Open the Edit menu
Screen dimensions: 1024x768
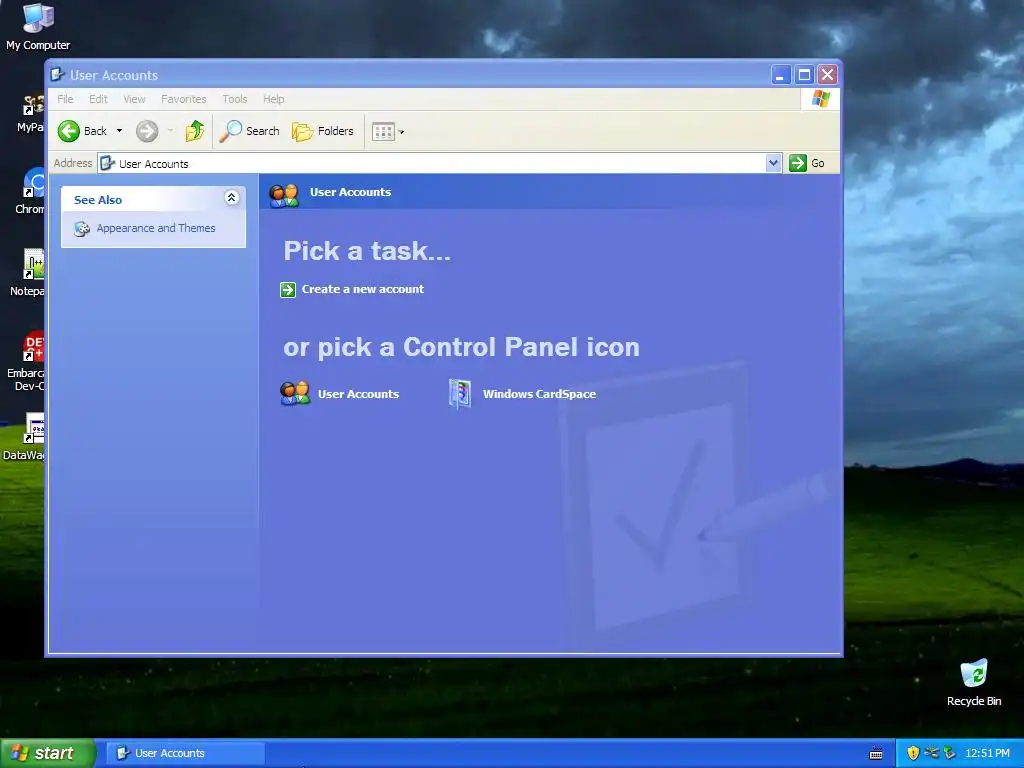tap(98, 99)
